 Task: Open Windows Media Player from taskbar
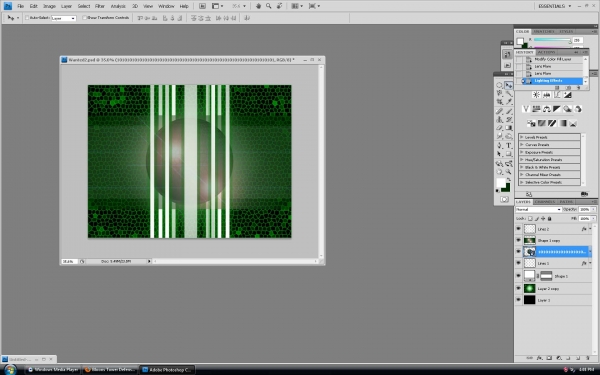coord(53,370)
